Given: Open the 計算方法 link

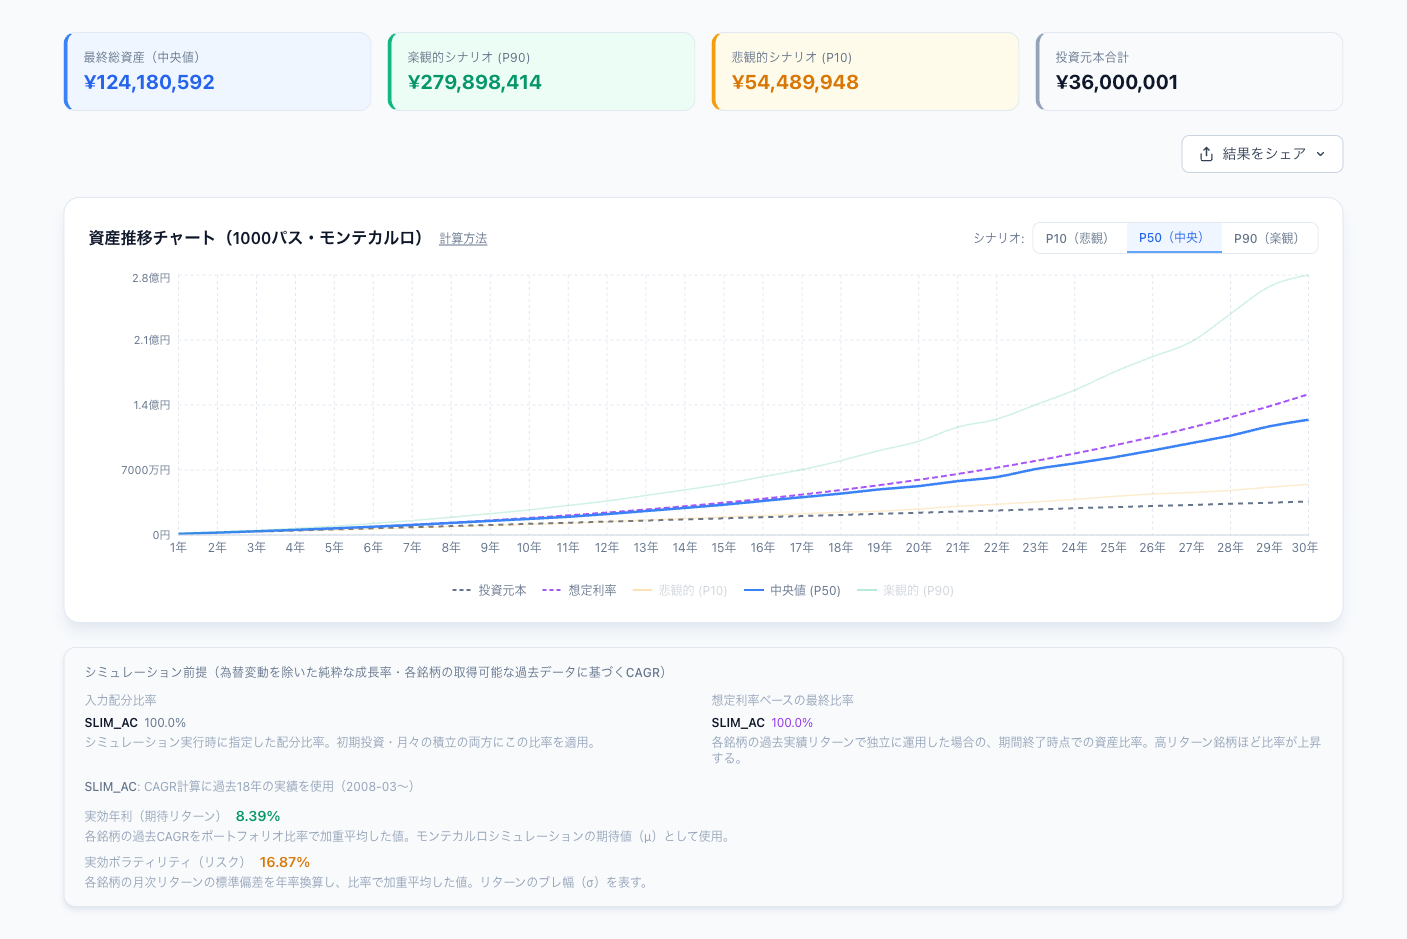Looking at the screenshot, I should pos(463,239).
